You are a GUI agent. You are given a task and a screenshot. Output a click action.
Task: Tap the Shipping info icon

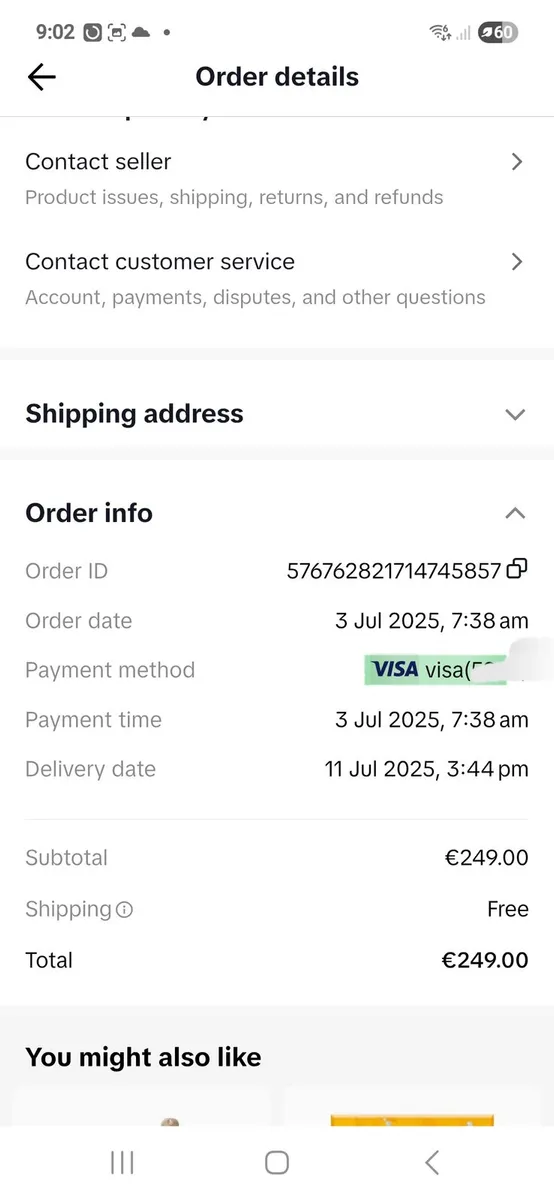[124, 910]
